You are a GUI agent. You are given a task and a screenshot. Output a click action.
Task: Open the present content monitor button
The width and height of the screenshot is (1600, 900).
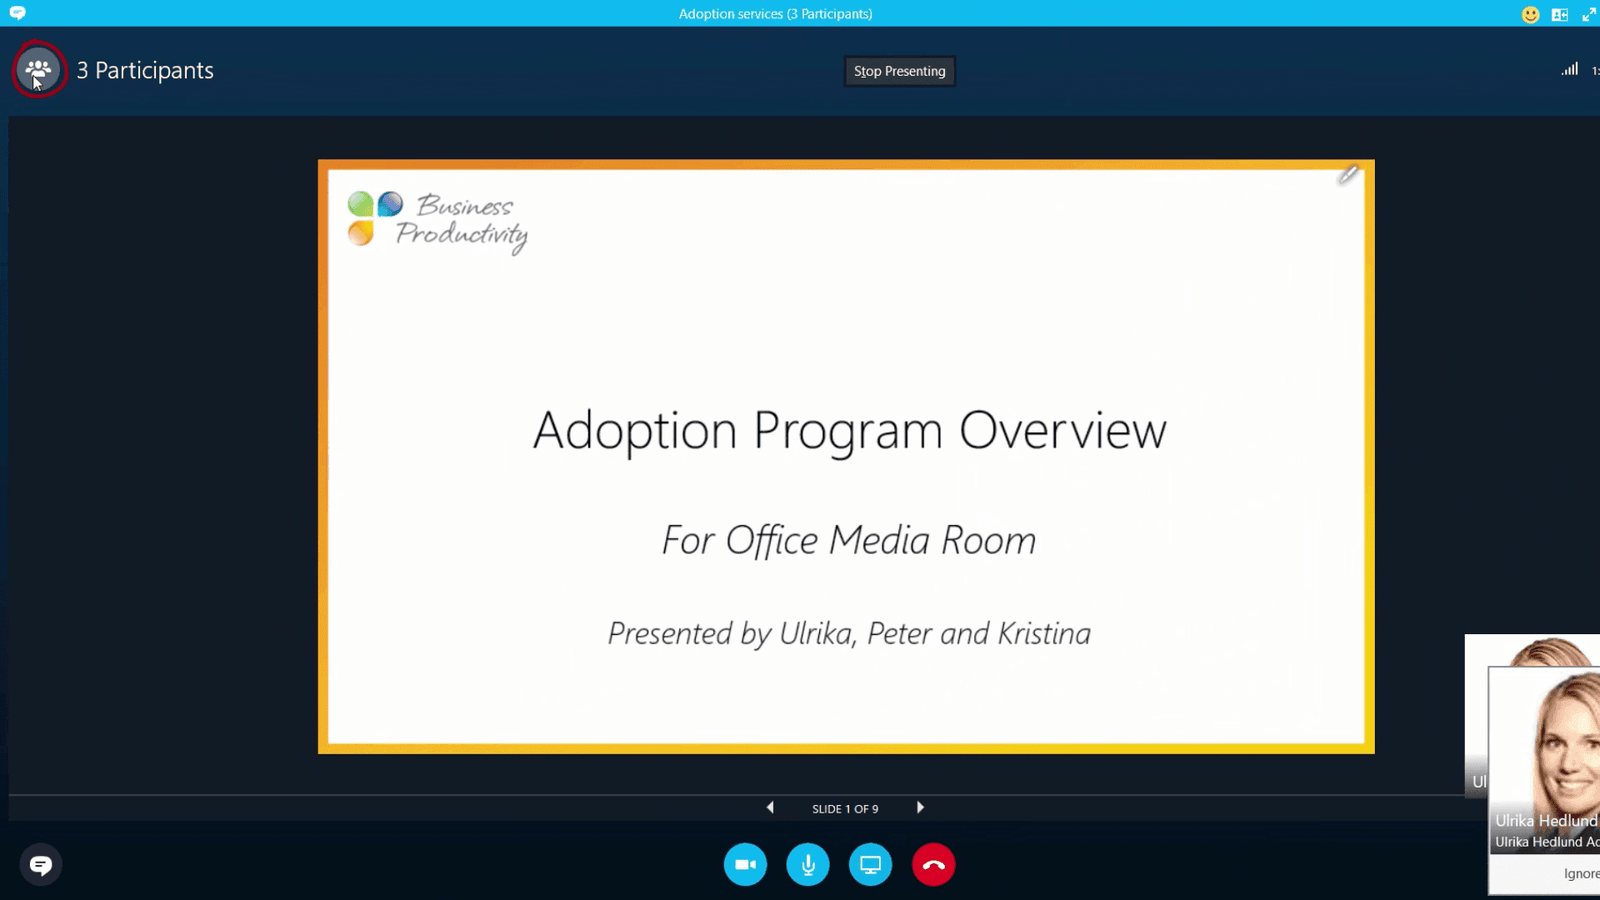(x=870, y=865)
